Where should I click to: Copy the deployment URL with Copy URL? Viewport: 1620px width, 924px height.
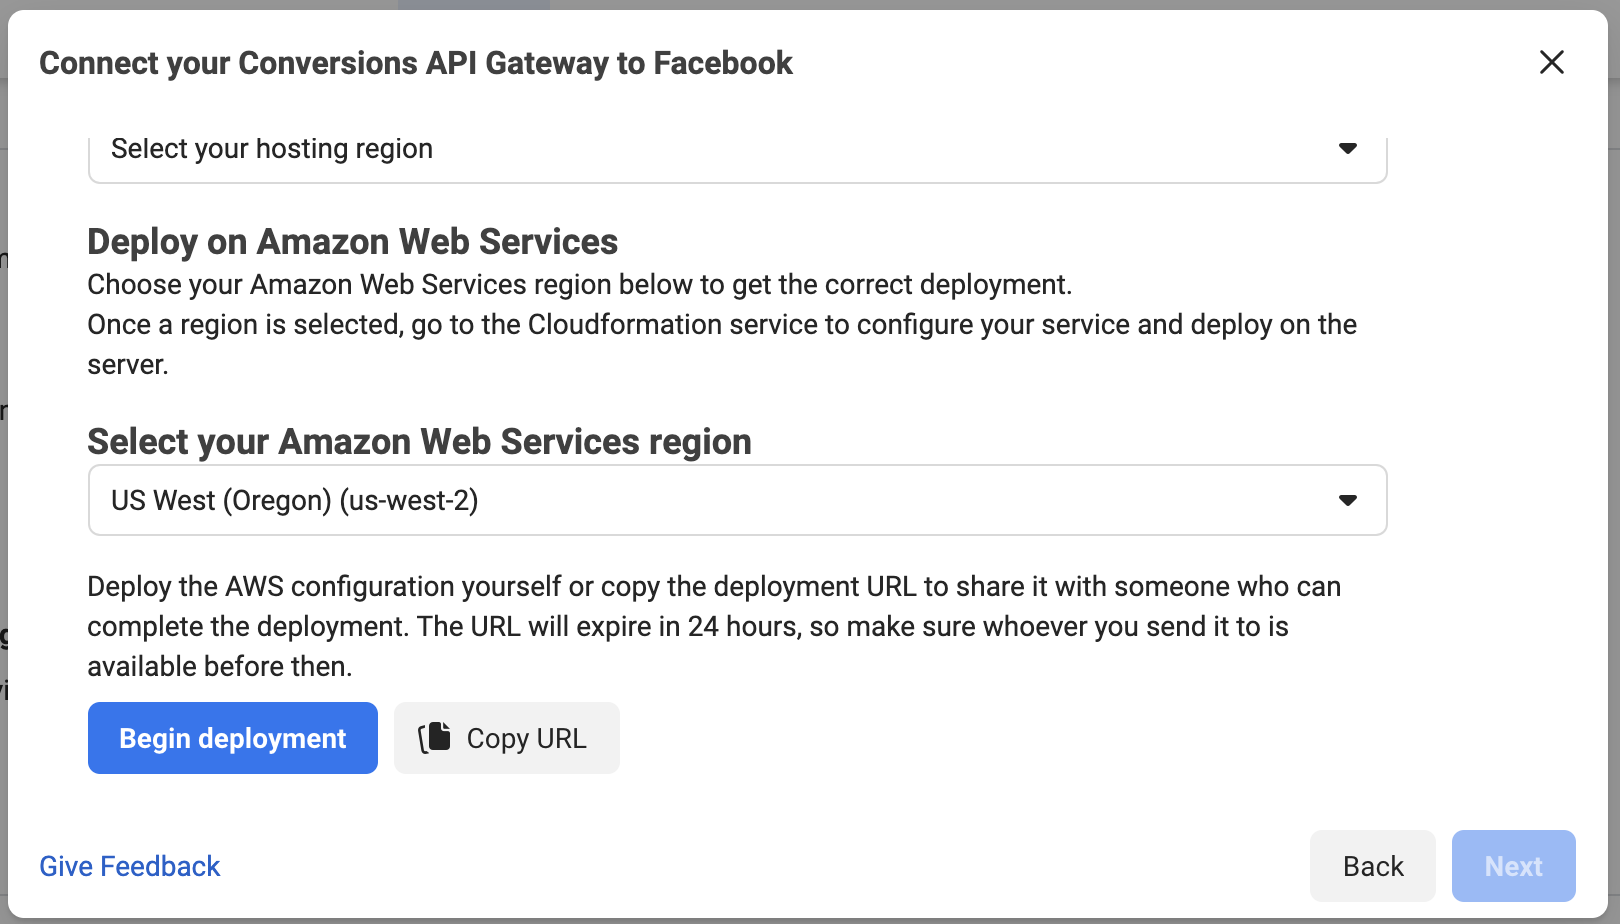point(507,738)
